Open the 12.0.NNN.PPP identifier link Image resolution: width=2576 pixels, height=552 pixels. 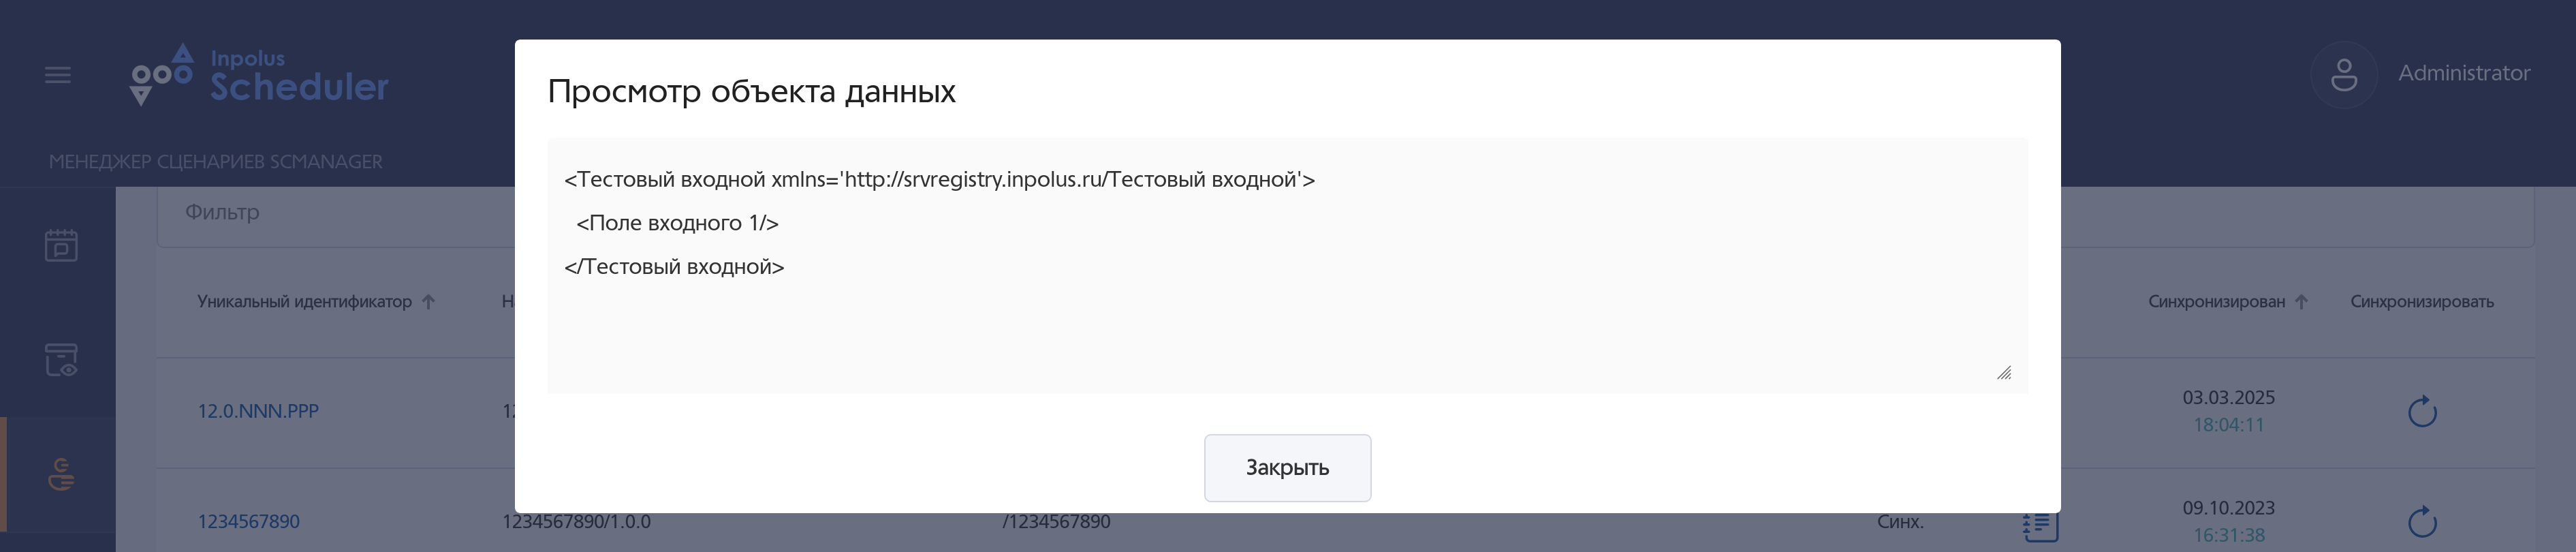[257, 410]
